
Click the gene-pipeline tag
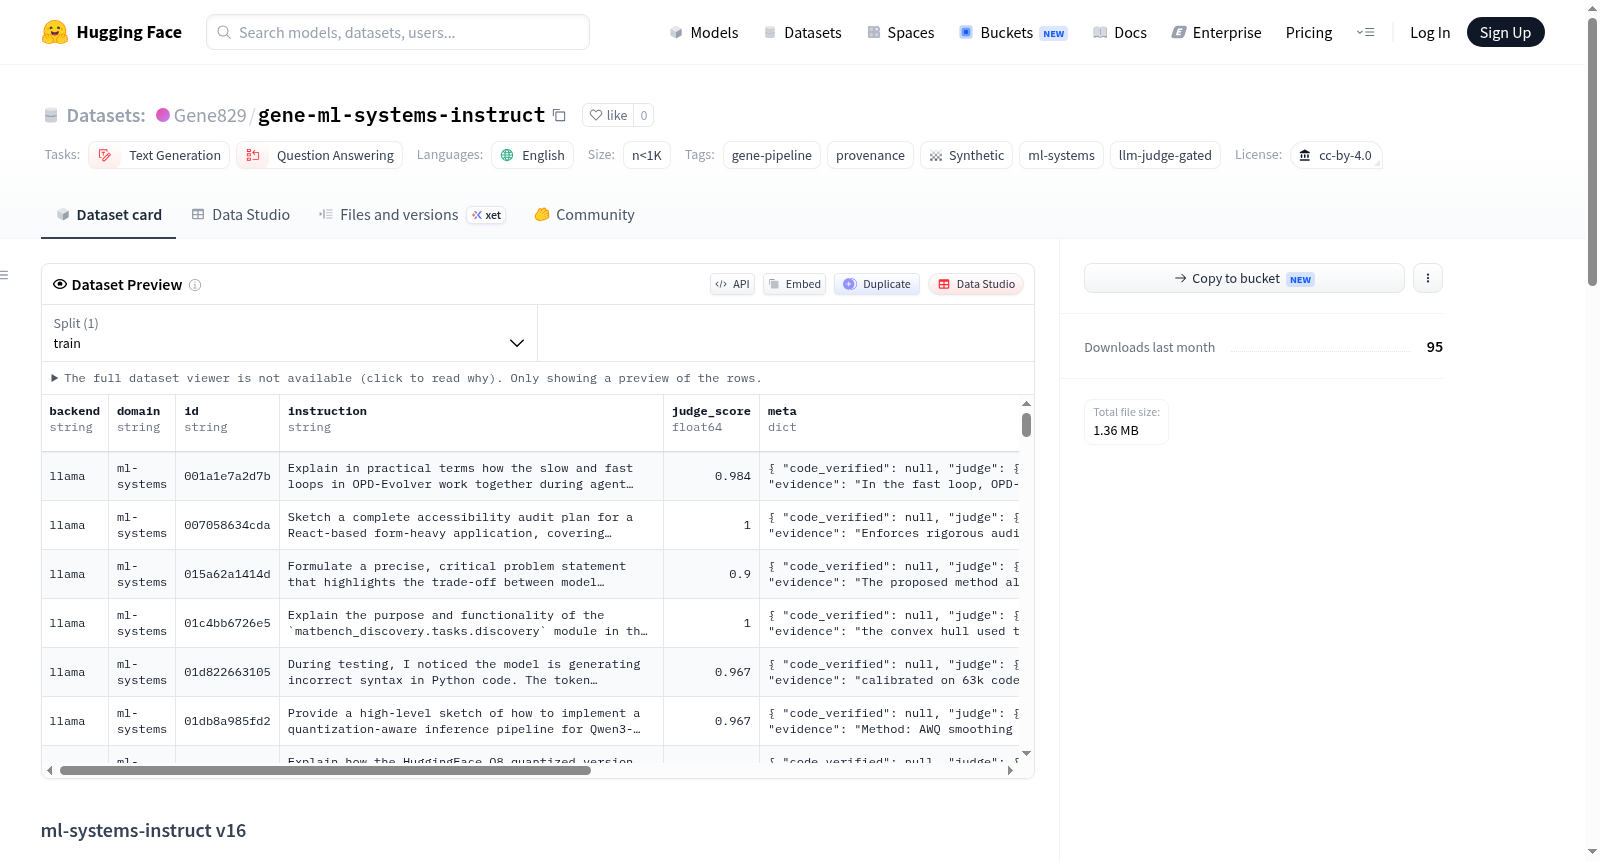(772, 155)
